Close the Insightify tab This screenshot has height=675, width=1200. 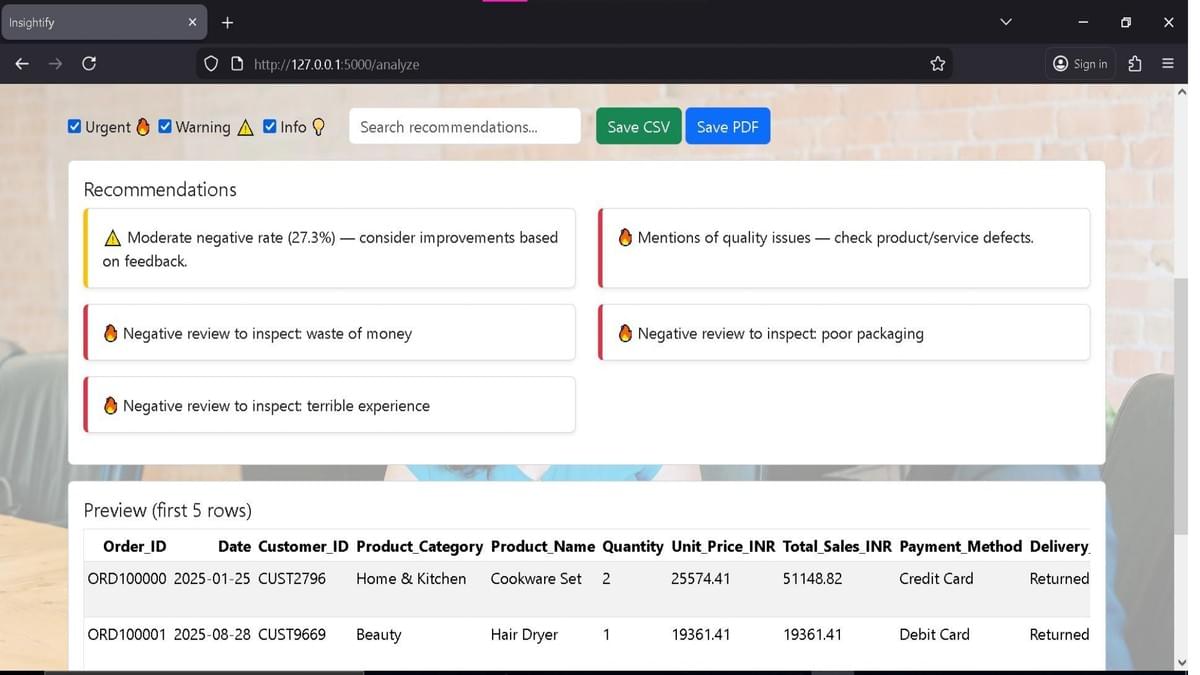[192, 22]
